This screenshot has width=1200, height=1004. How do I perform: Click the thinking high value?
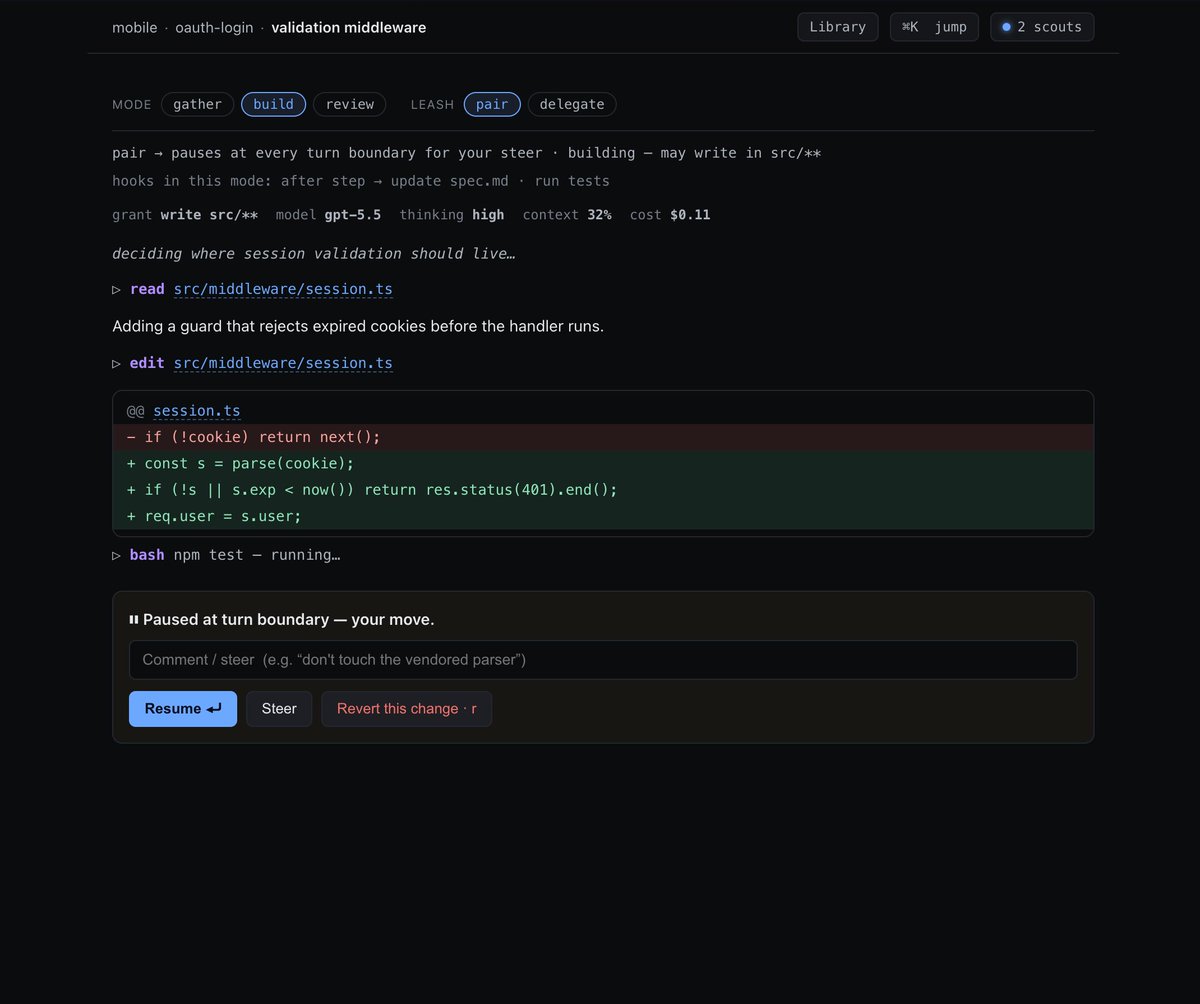point(488,215)
